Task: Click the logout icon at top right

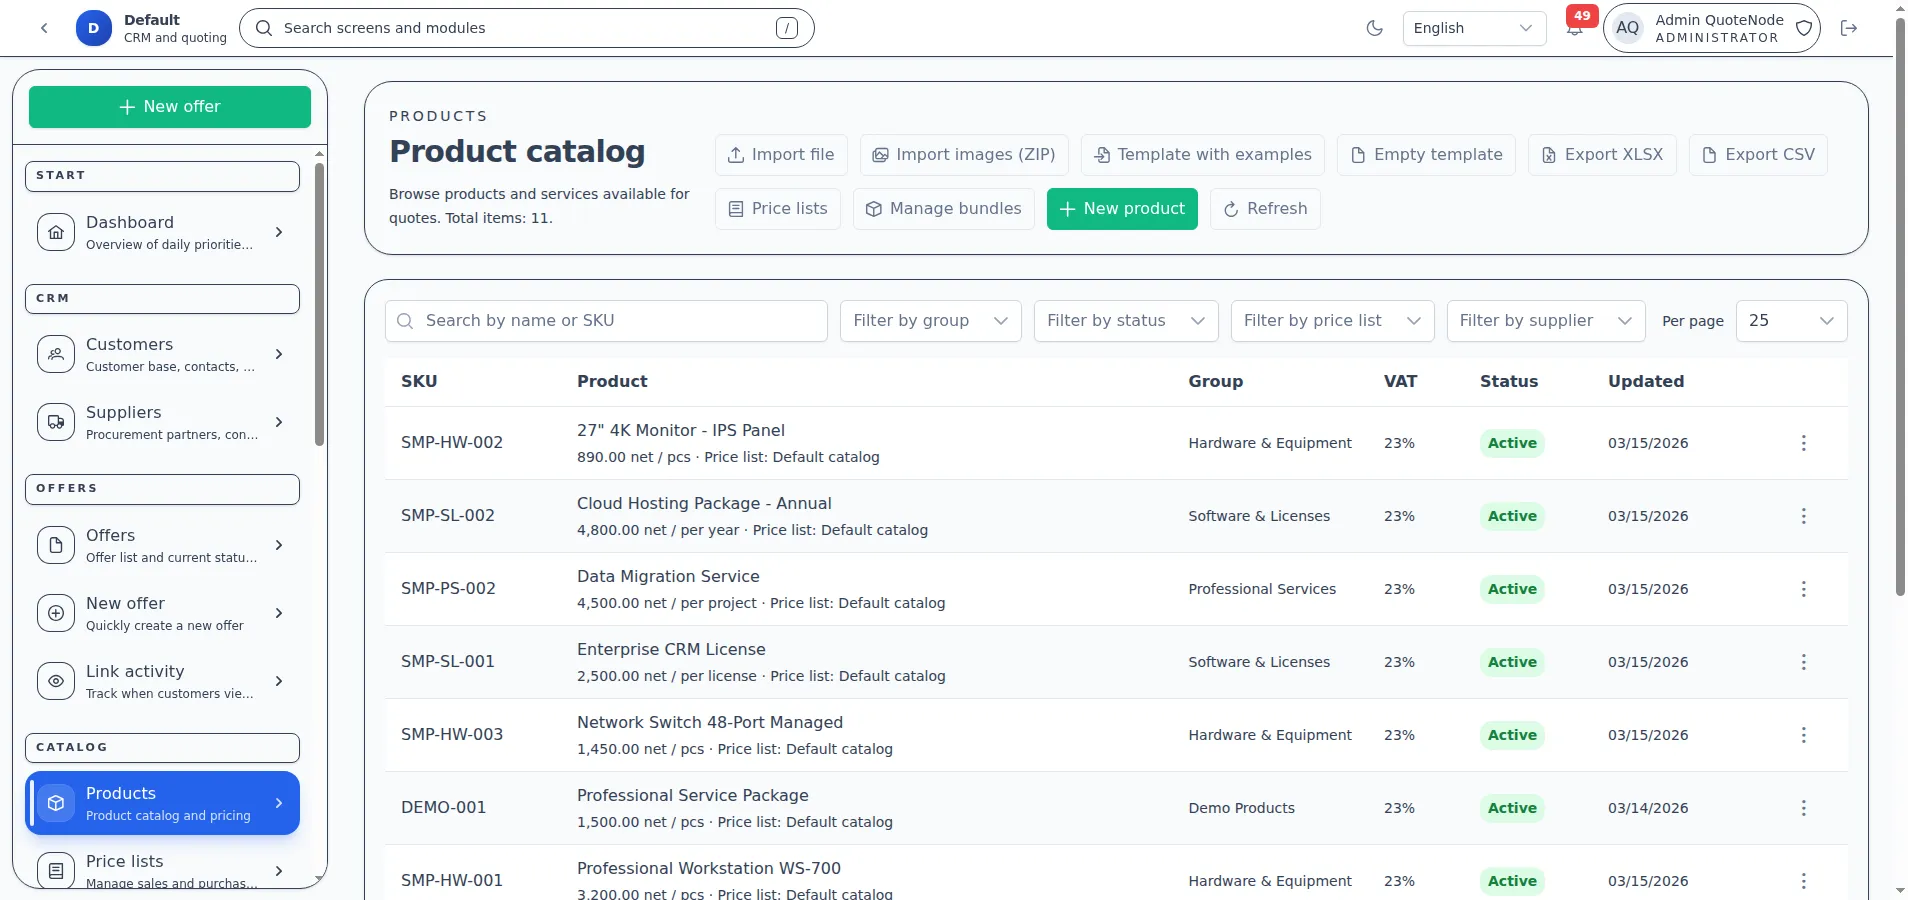Action: coord(1849,28)
